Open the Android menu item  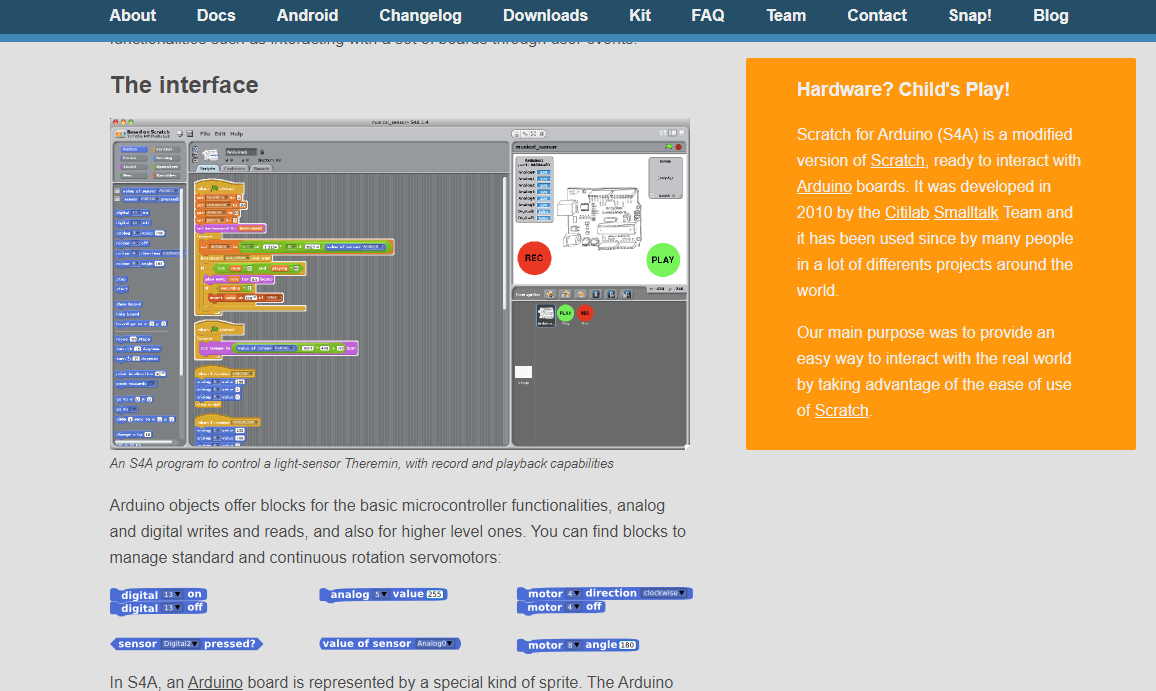click(x=307, y=15)
